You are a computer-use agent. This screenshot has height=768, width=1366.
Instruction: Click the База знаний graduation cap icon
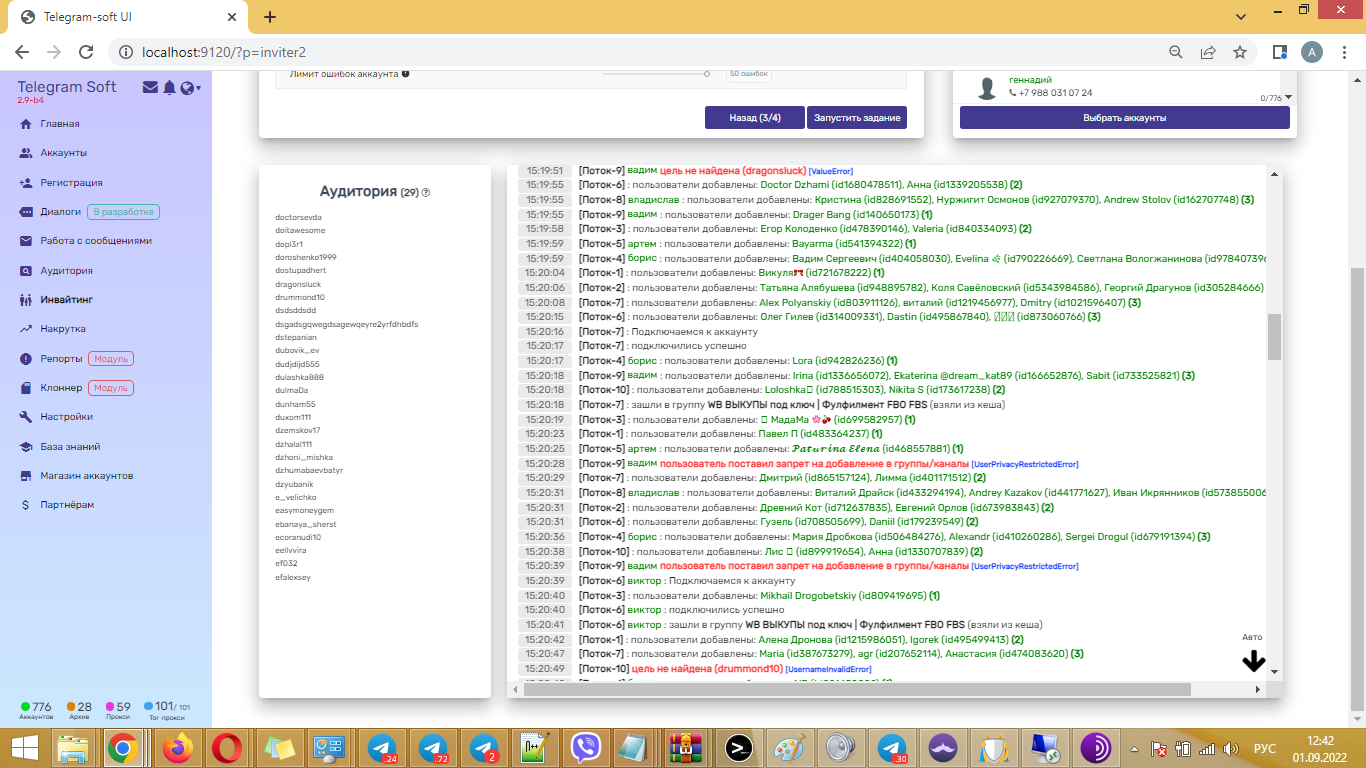click(26, 447)
